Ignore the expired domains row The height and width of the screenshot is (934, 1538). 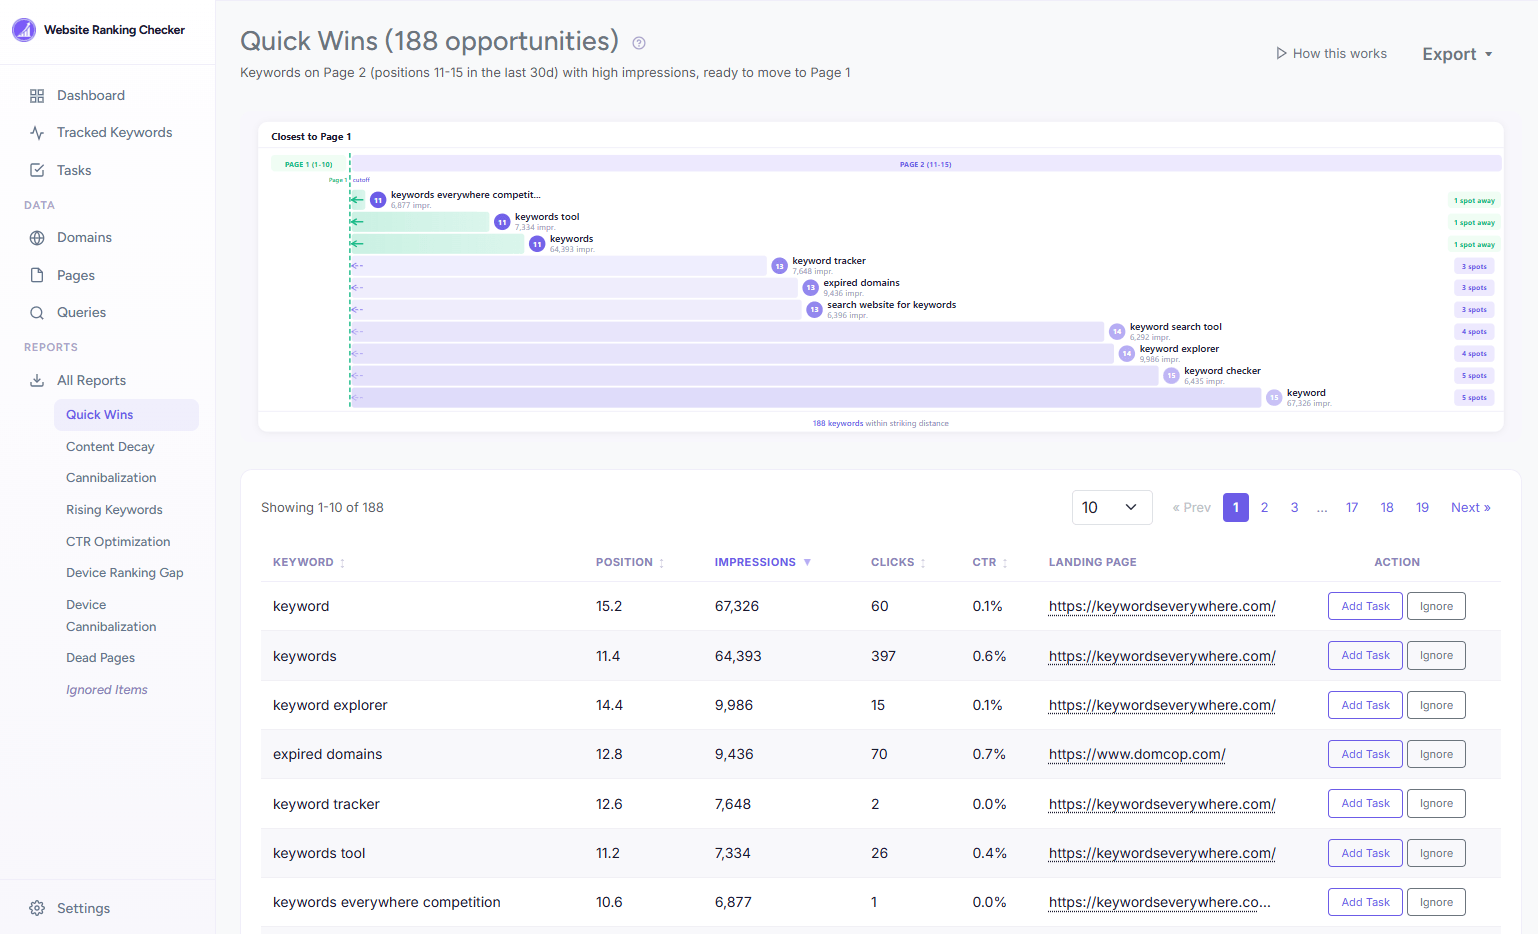coord(1436,754)
